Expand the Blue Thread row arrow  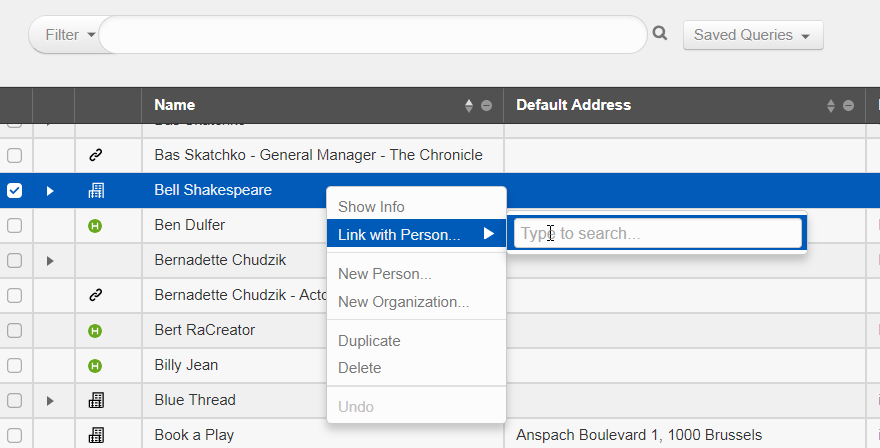tap(50, 400)
